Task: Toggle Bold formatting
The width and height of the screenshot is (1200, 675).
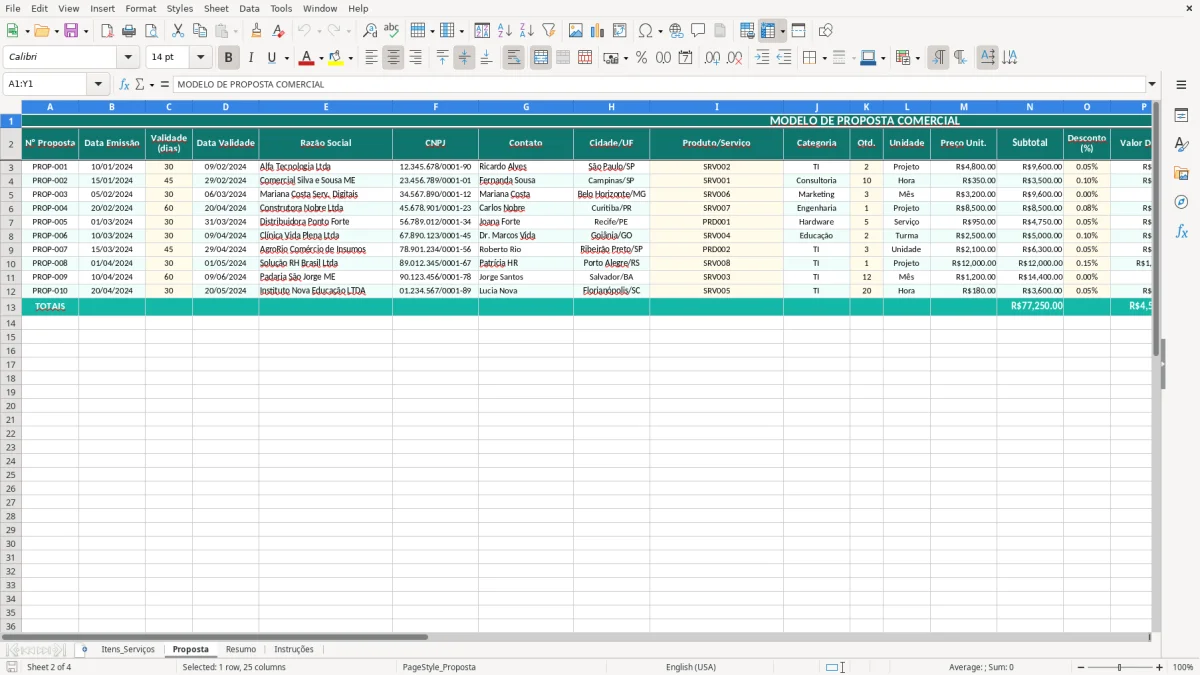Action: 229,58
